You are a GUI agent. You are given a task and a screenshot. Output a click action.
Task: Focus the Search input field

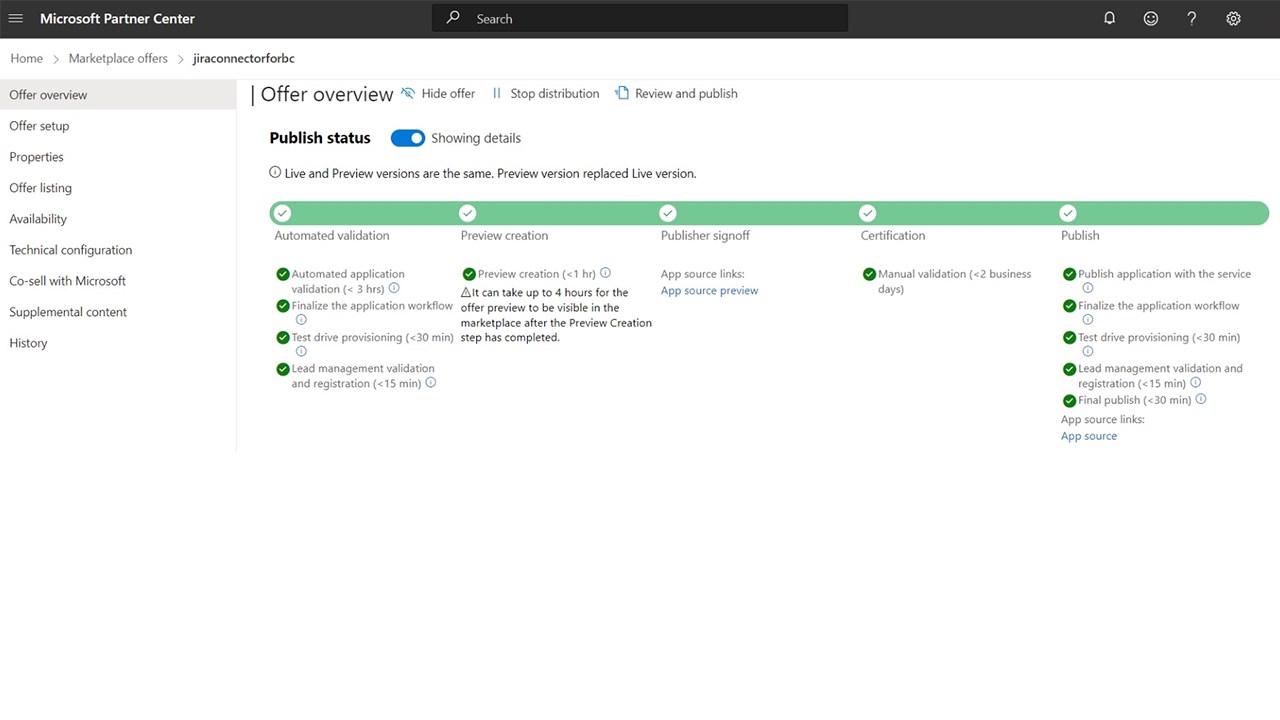pyautogui.click(x=640, y=18)
